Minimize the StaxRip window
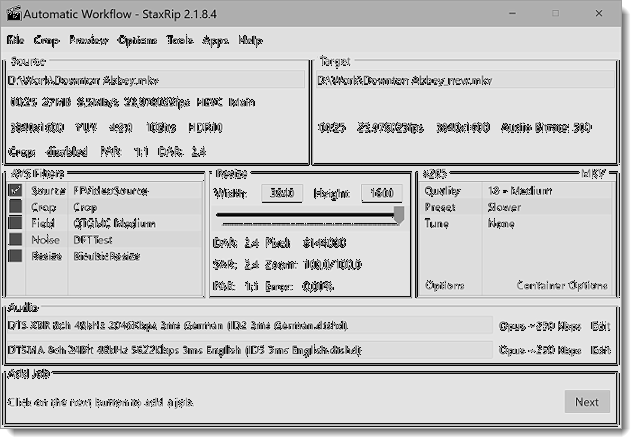Screen dimensions: 637x444 pyautogui.click(x=512, y=13)
